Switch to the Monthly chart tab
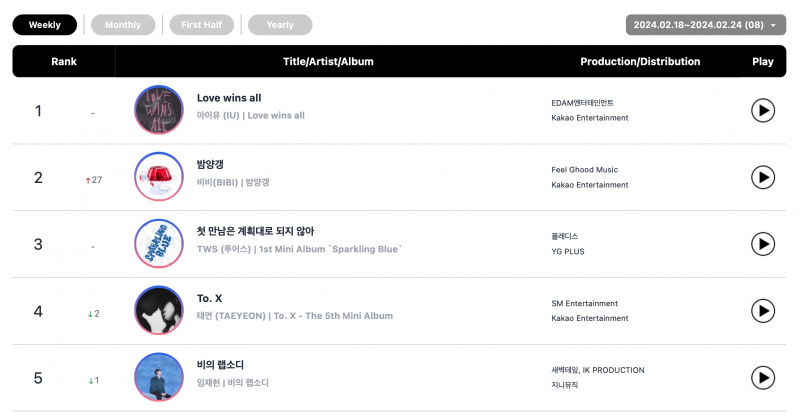The image size is (800, 416). [x=123, y=25]
